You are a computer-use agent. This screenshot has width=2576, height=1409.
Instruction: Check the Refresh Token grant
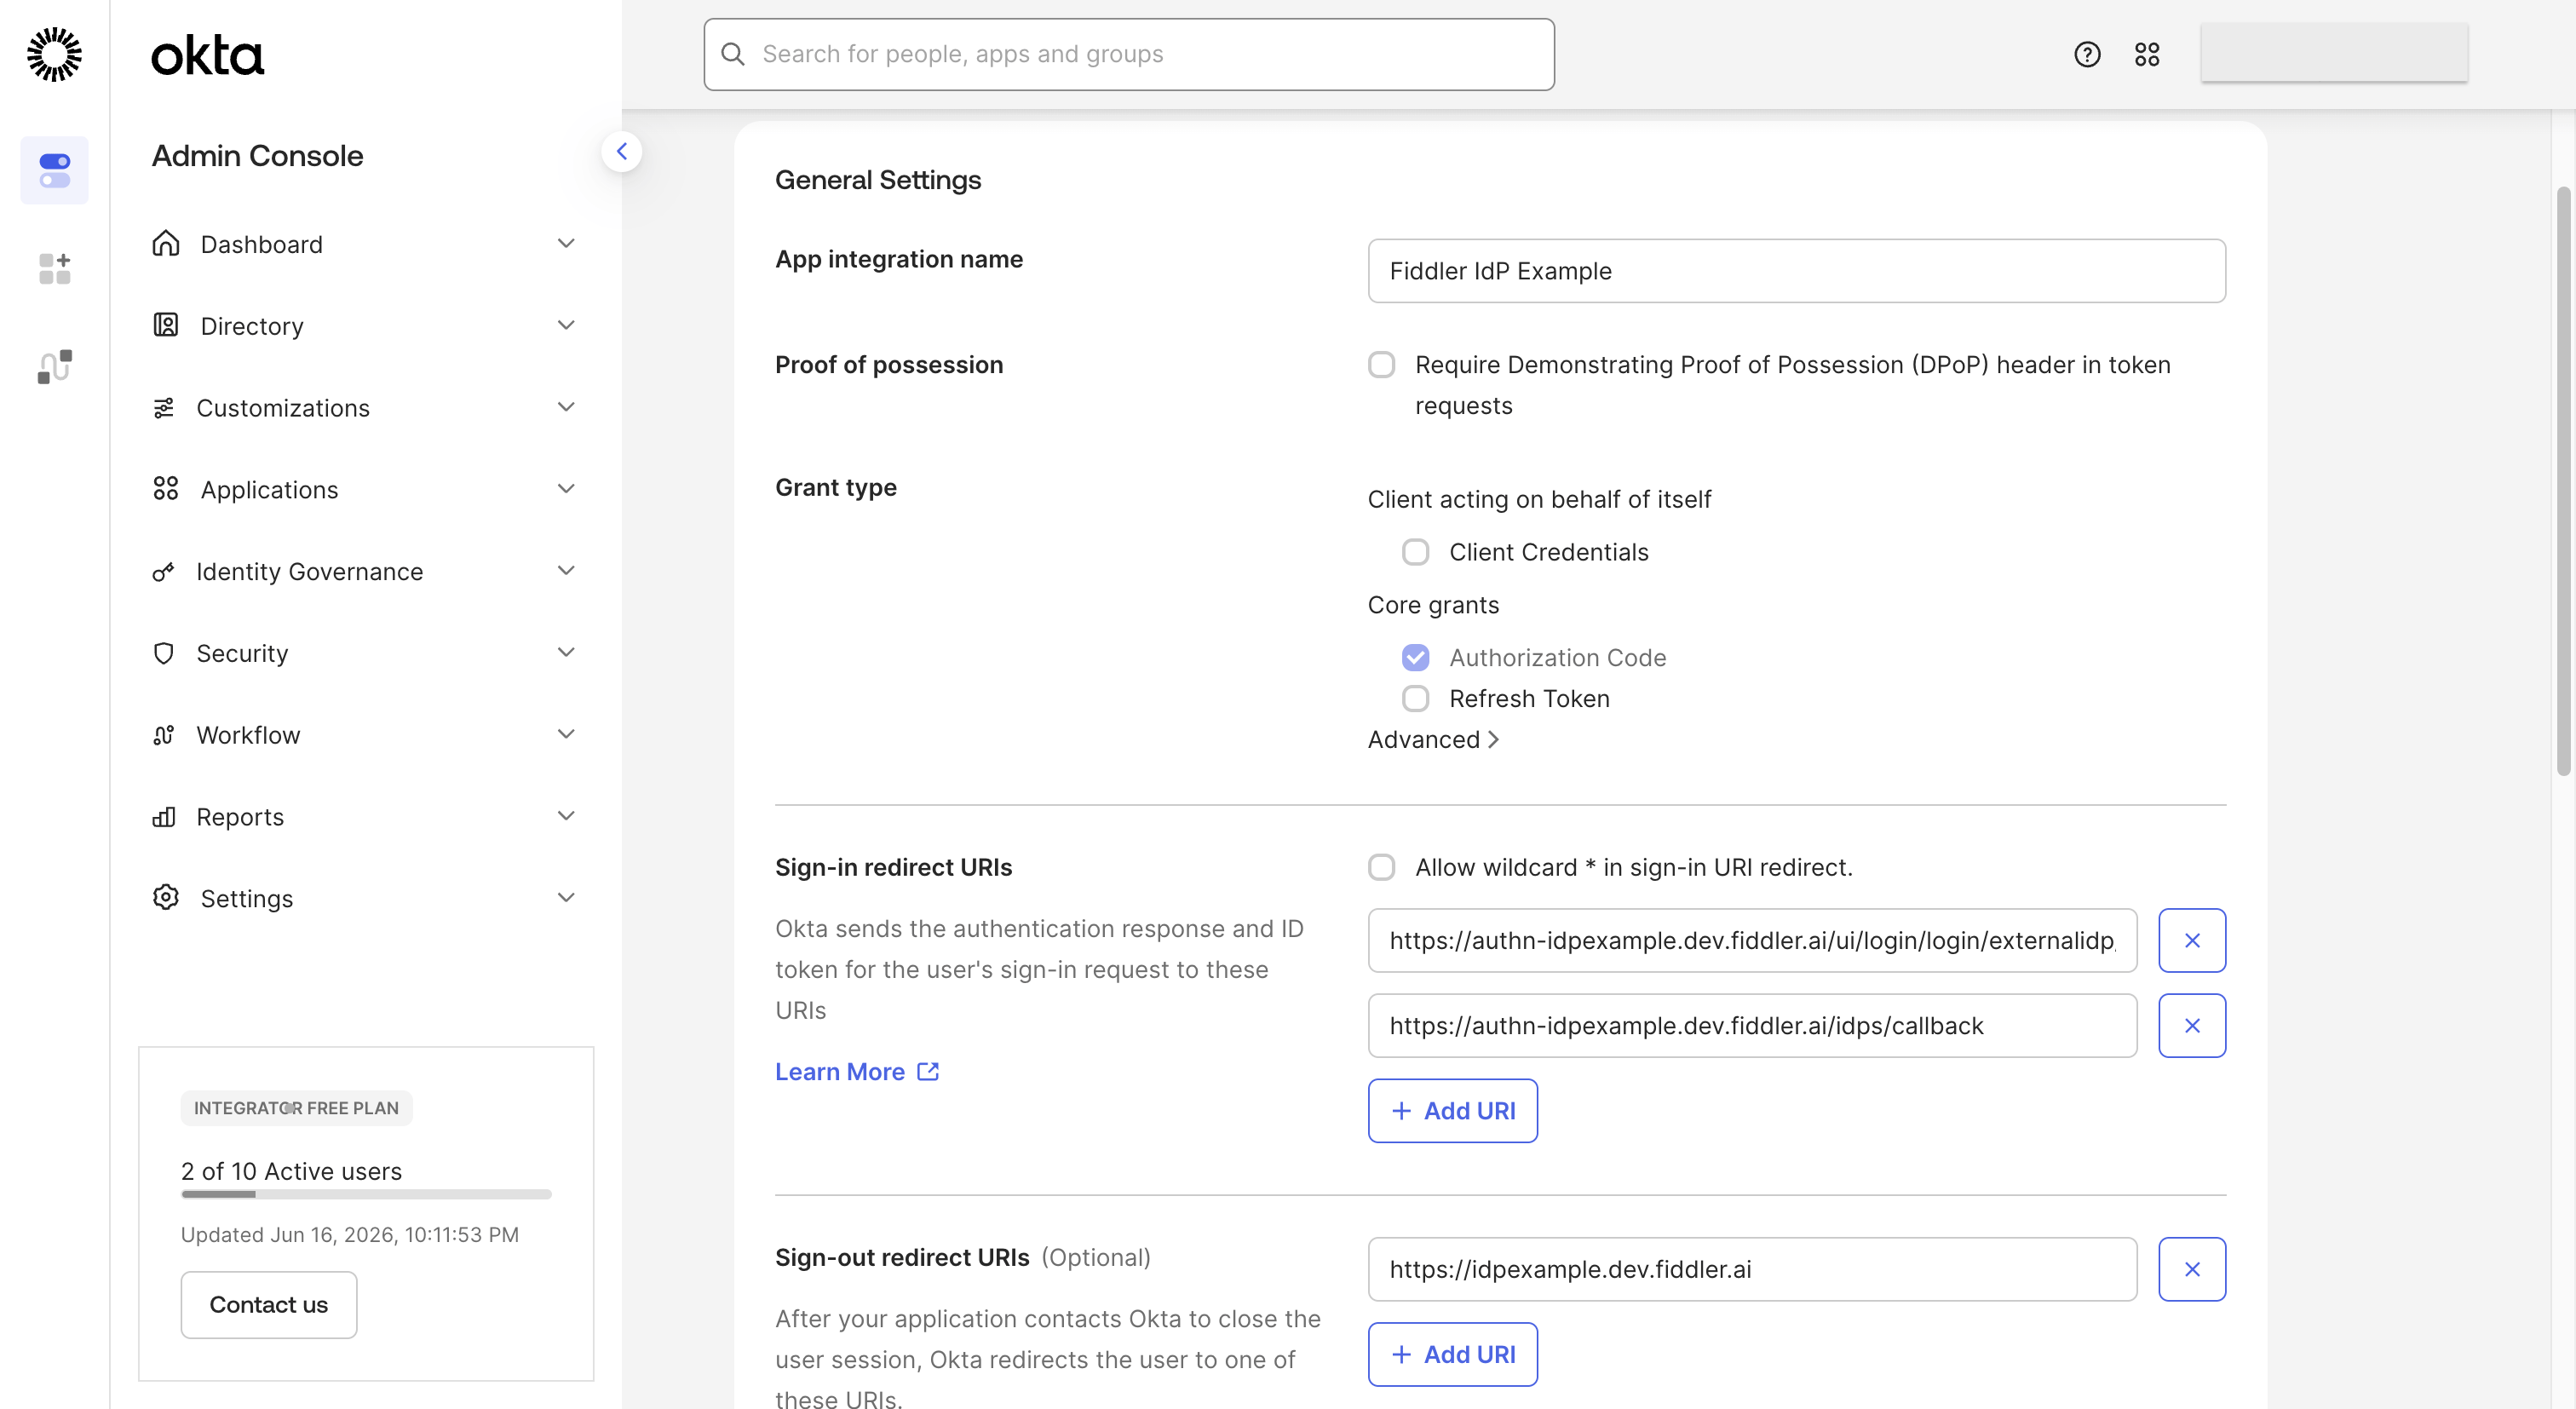[x=1416, y=698]
